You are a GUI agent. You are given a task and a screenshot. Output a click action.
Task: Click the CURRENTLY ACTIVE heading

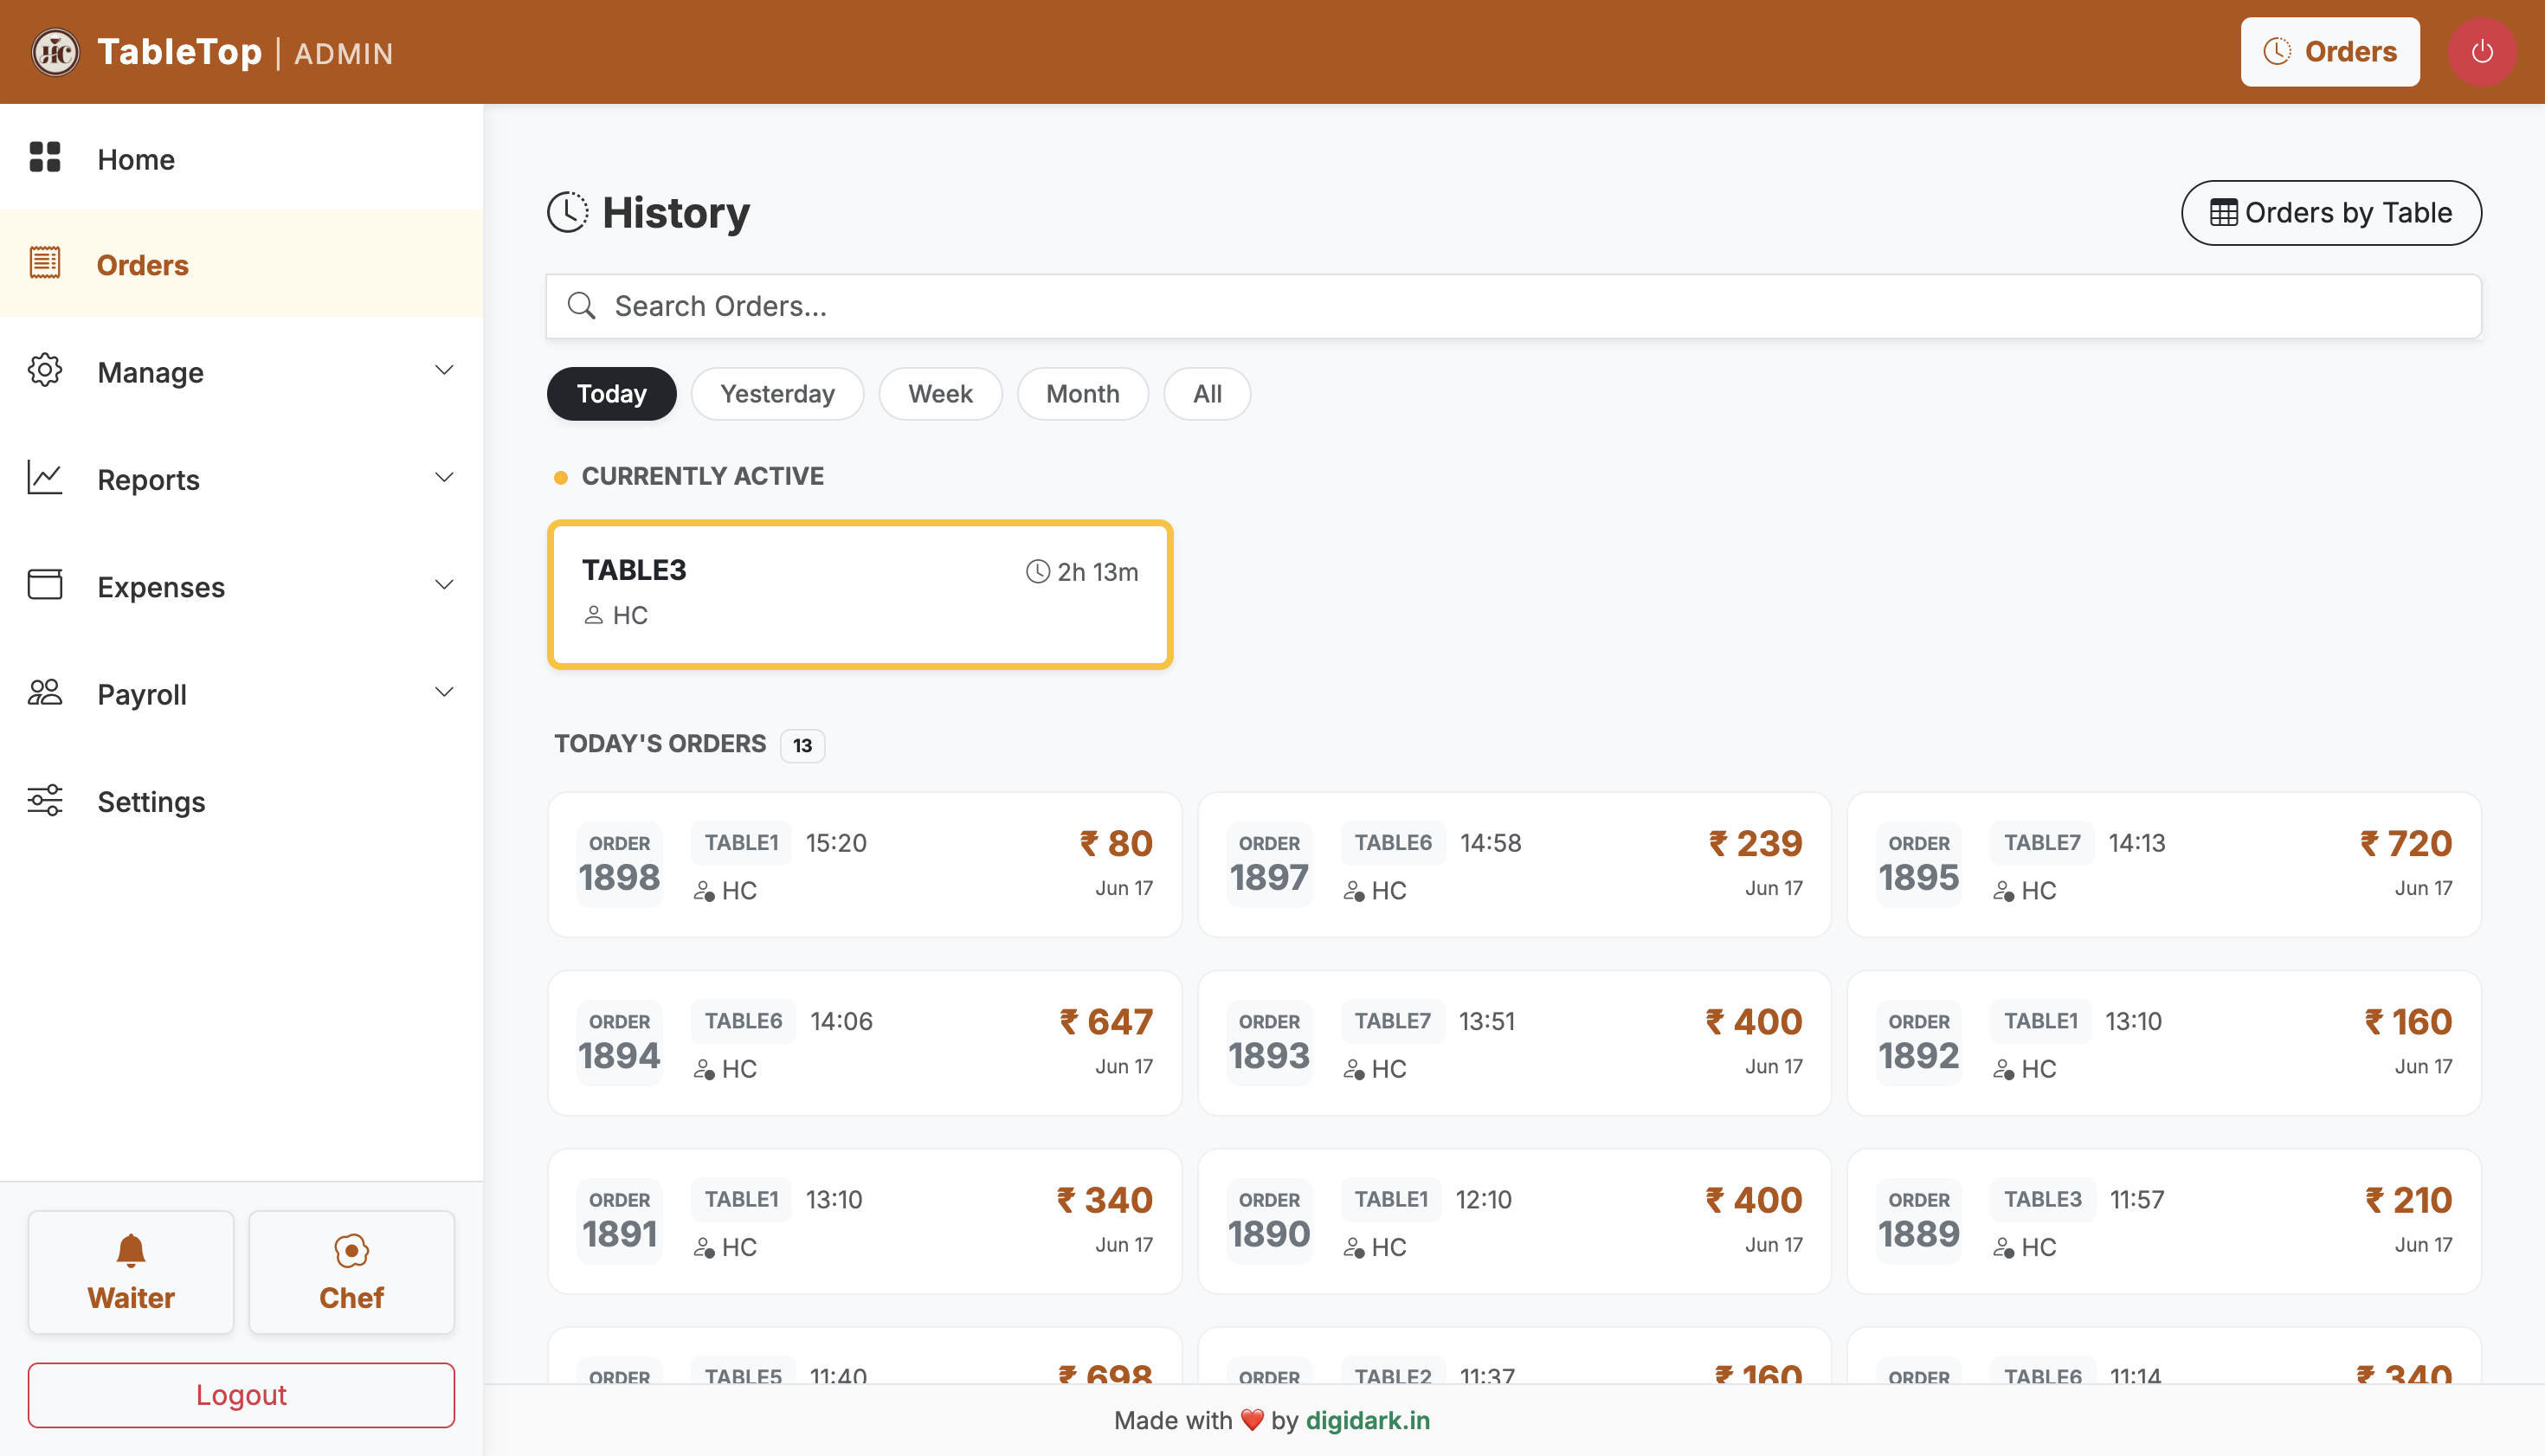click(702, 476)
